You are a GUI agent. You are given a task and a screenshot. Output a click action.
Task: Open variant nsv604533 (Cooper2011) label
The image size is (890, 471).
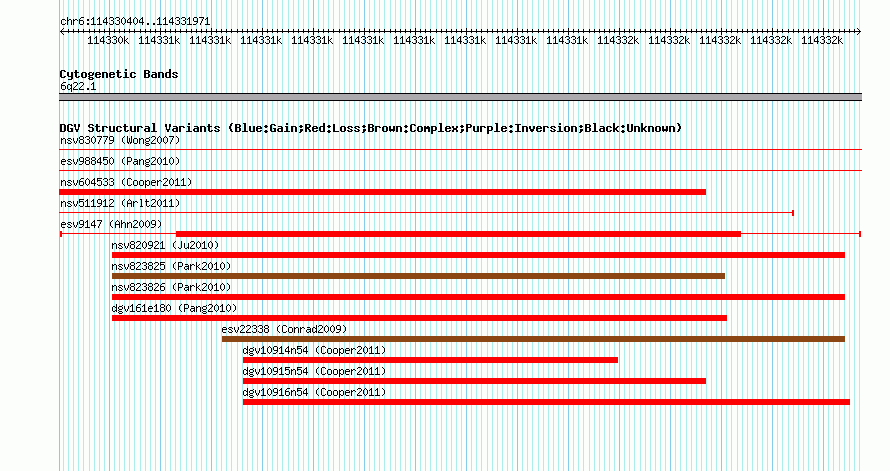[126, 182]
